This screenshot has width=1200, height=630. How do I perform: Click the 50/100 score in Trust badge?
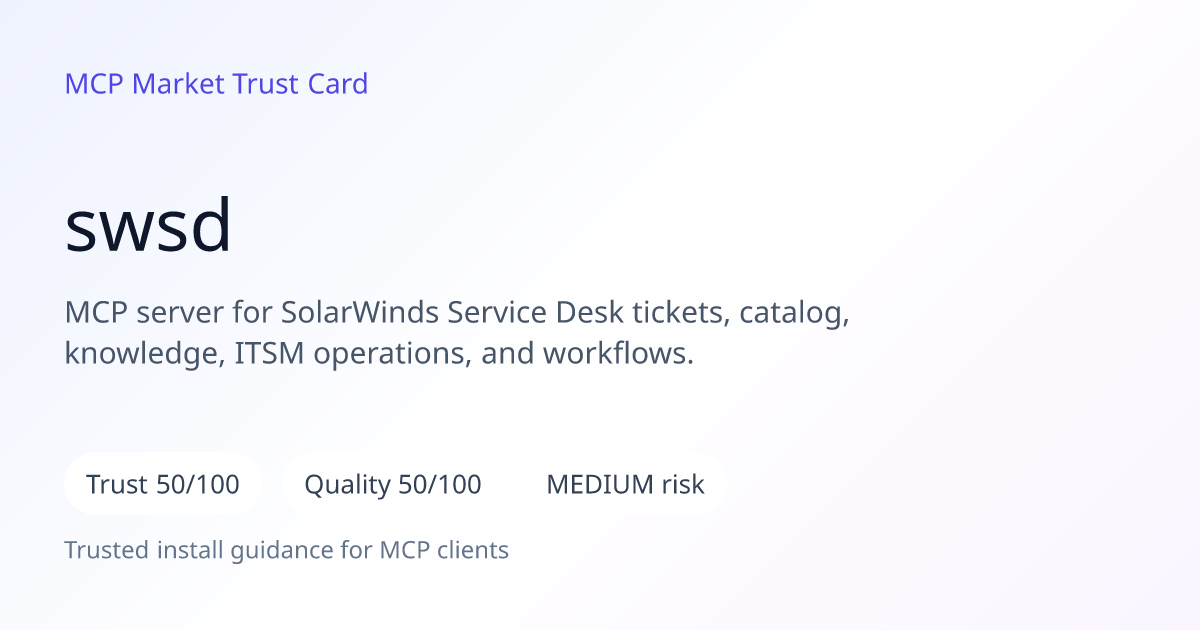pyautogui.click(x=198, y=485)
